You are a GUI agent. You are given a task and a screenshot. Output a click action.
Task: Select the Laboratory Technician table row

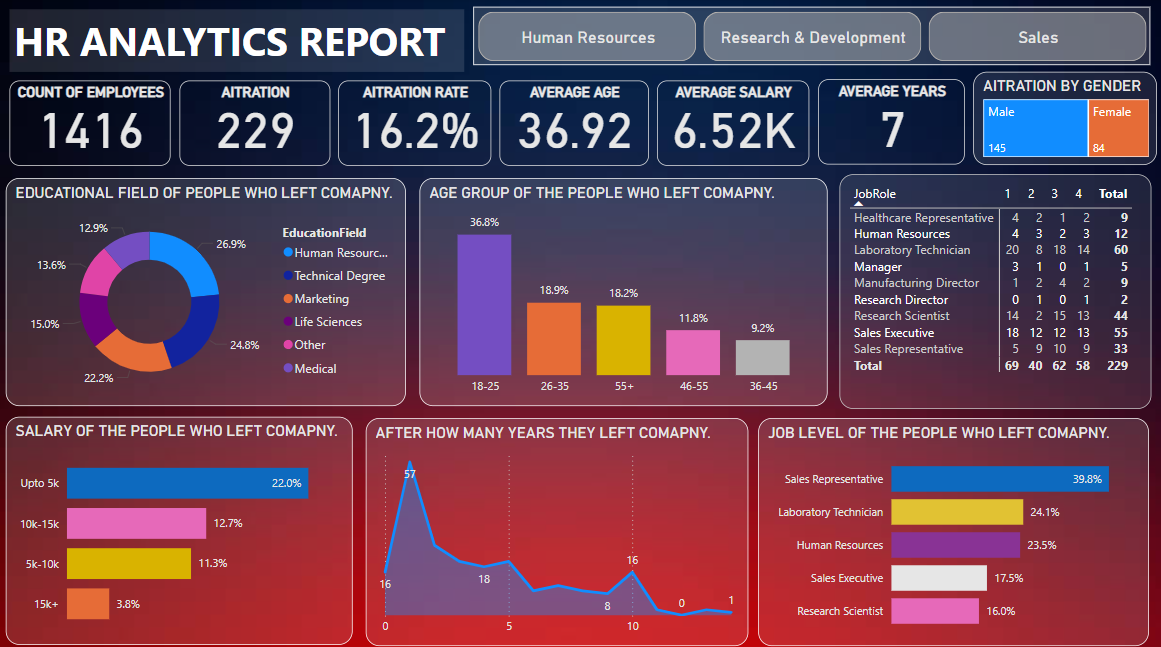[911, 250]
